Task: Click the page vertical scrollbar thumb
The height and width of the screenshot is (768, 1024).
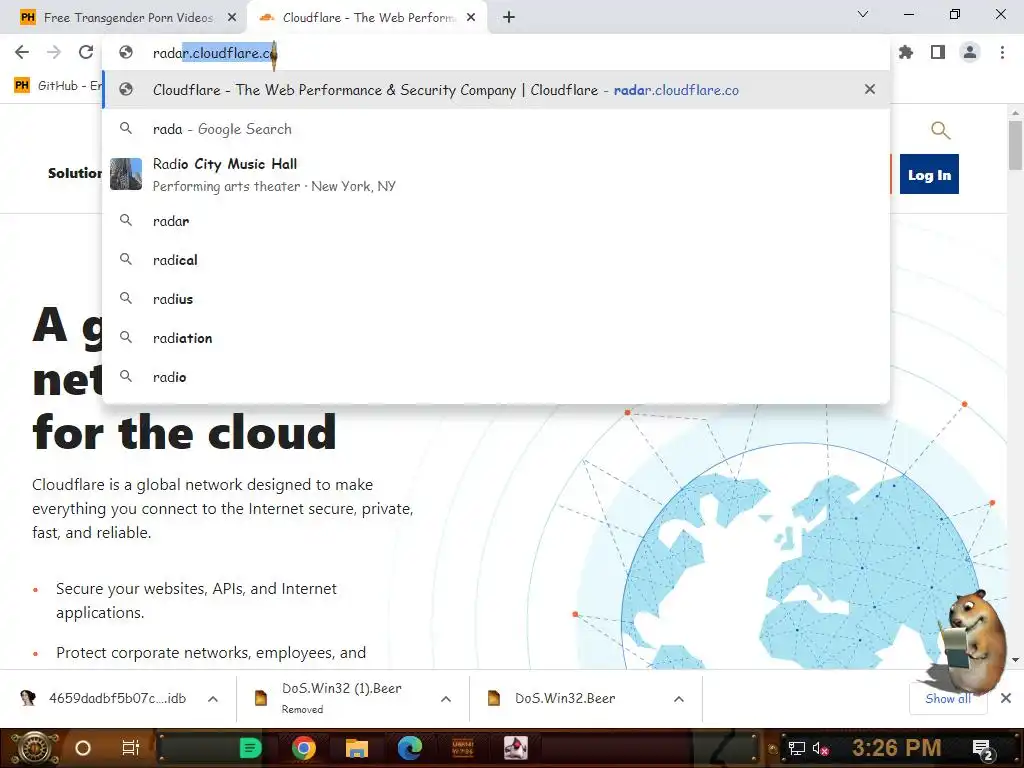Action: point(1015,145)
